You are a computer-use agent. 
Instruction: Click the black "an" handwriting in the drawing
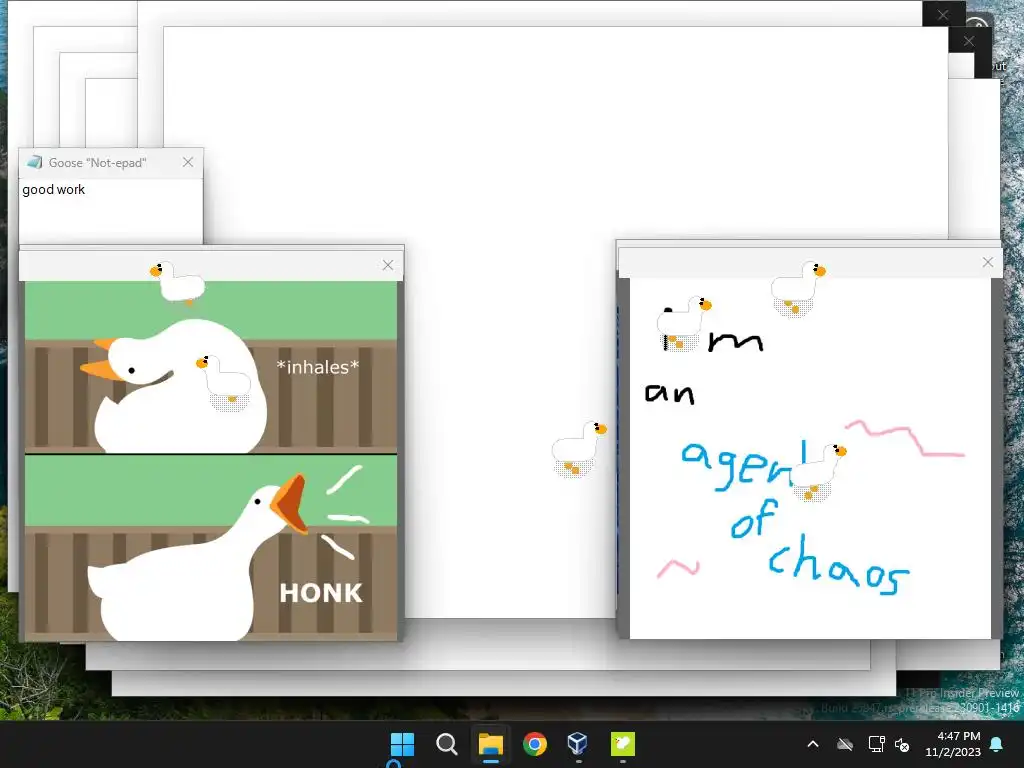coord(669,393)
